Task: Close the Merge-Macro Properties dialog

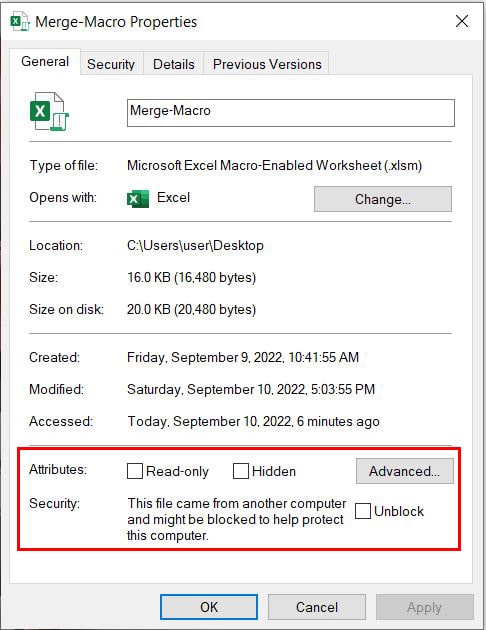Action: tap(462, 21)
